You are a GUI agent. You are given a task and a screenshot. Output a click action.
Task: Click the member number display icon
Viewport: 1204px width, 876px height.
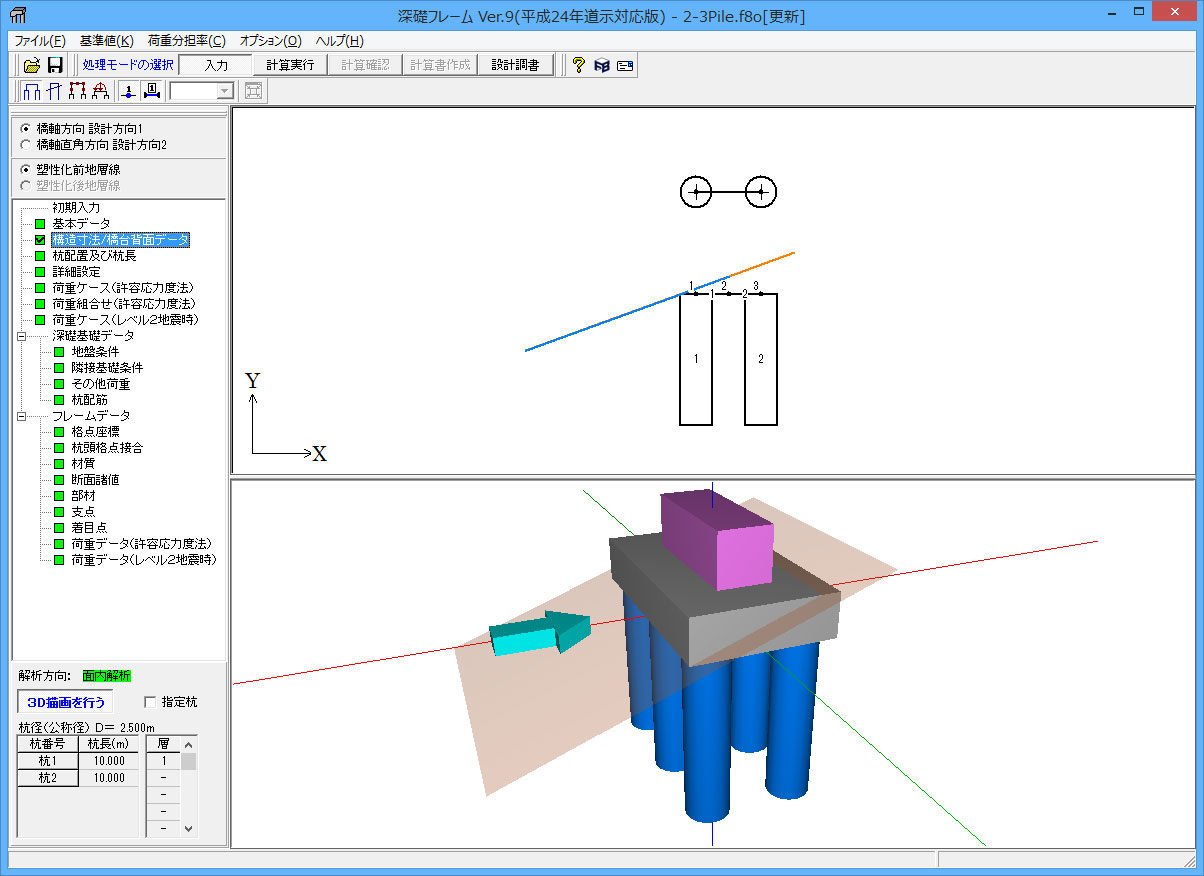pos(151,91)
